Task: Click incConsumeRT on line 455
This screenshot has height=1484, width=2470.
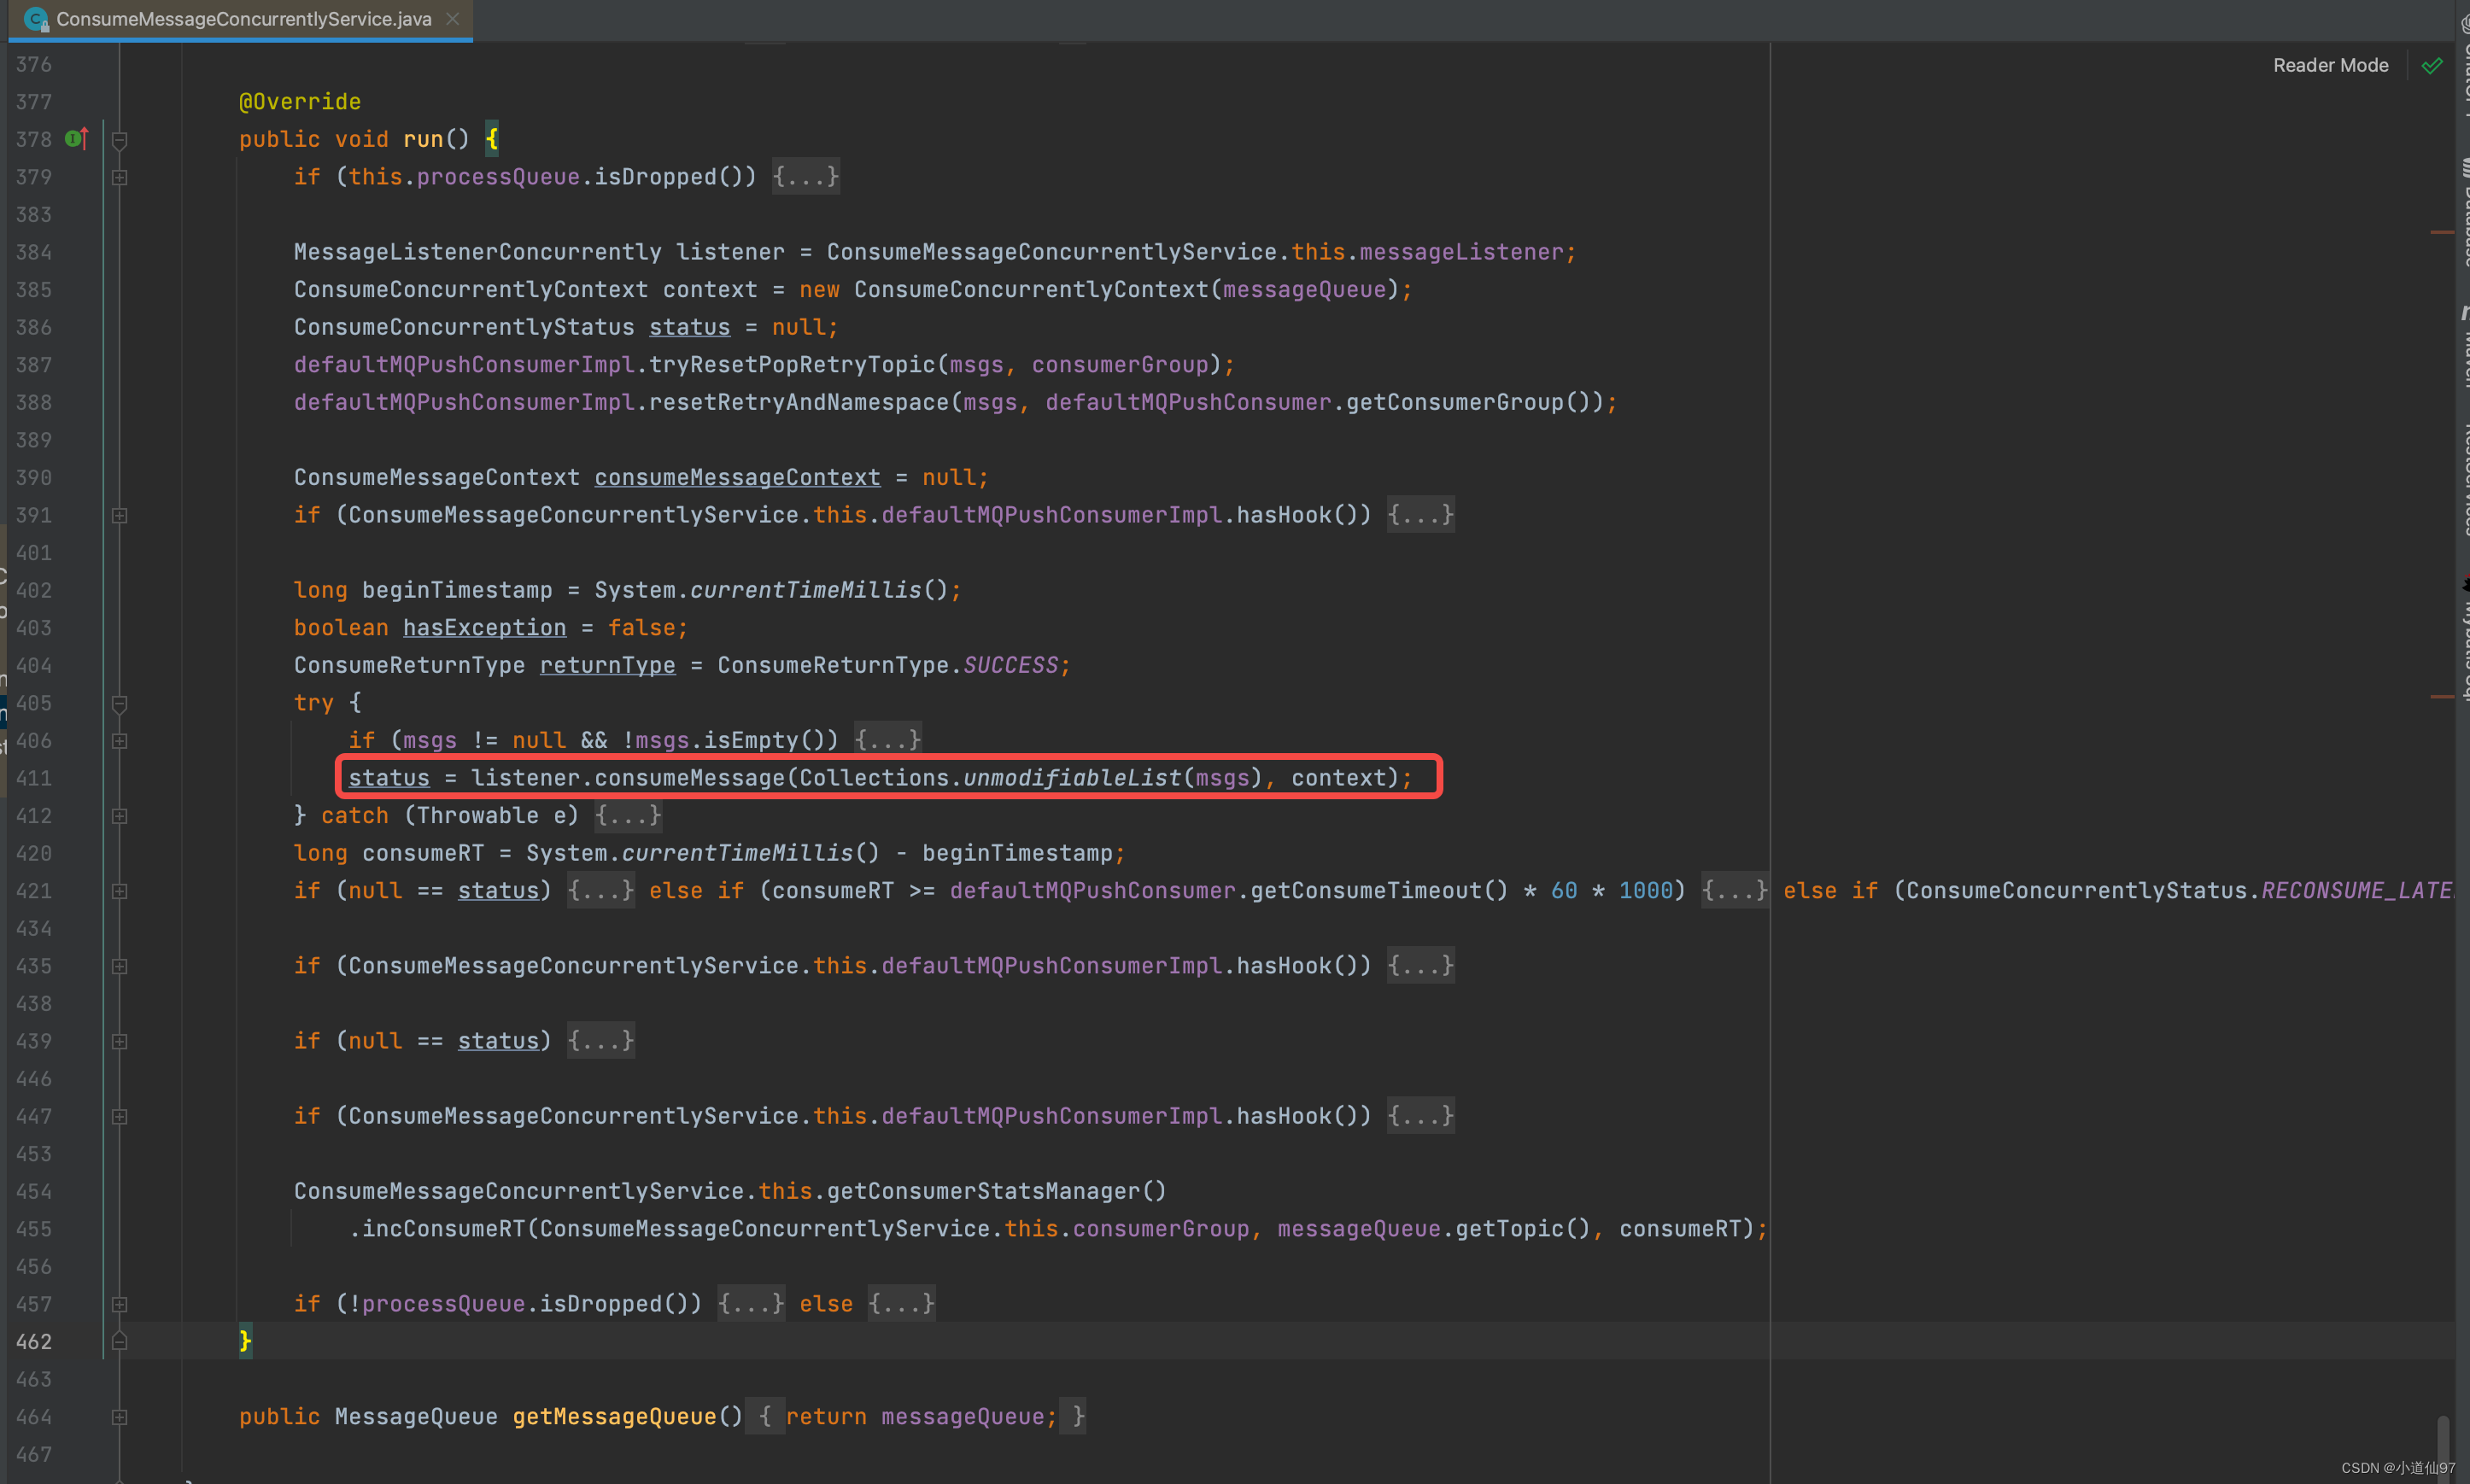Action: pyautogui.click(x=443, y=1228)
